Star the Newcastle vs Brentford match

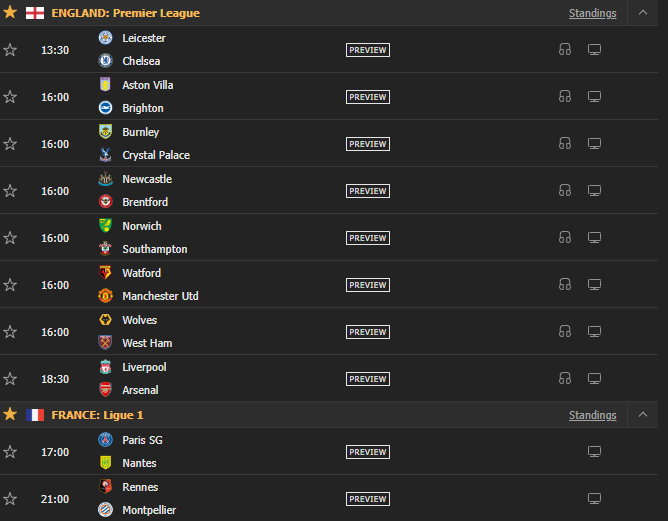pyautogui.click(x=10, y=191)
